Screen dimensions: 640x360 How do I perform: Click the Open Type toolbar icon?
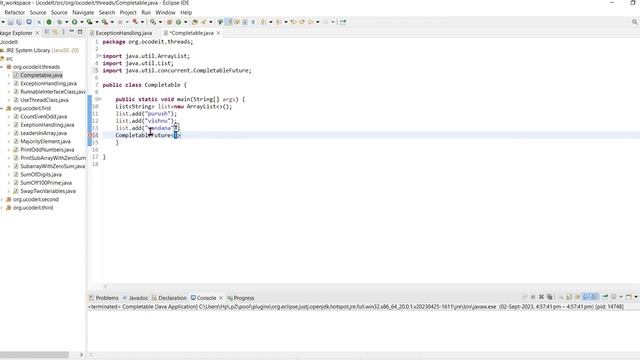click(x=195, y=22)
